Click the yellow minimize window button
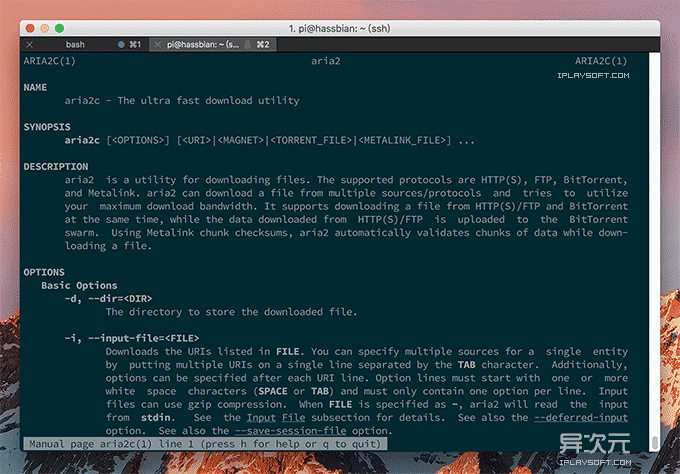680x474 pixels. (x=45, y=28)
